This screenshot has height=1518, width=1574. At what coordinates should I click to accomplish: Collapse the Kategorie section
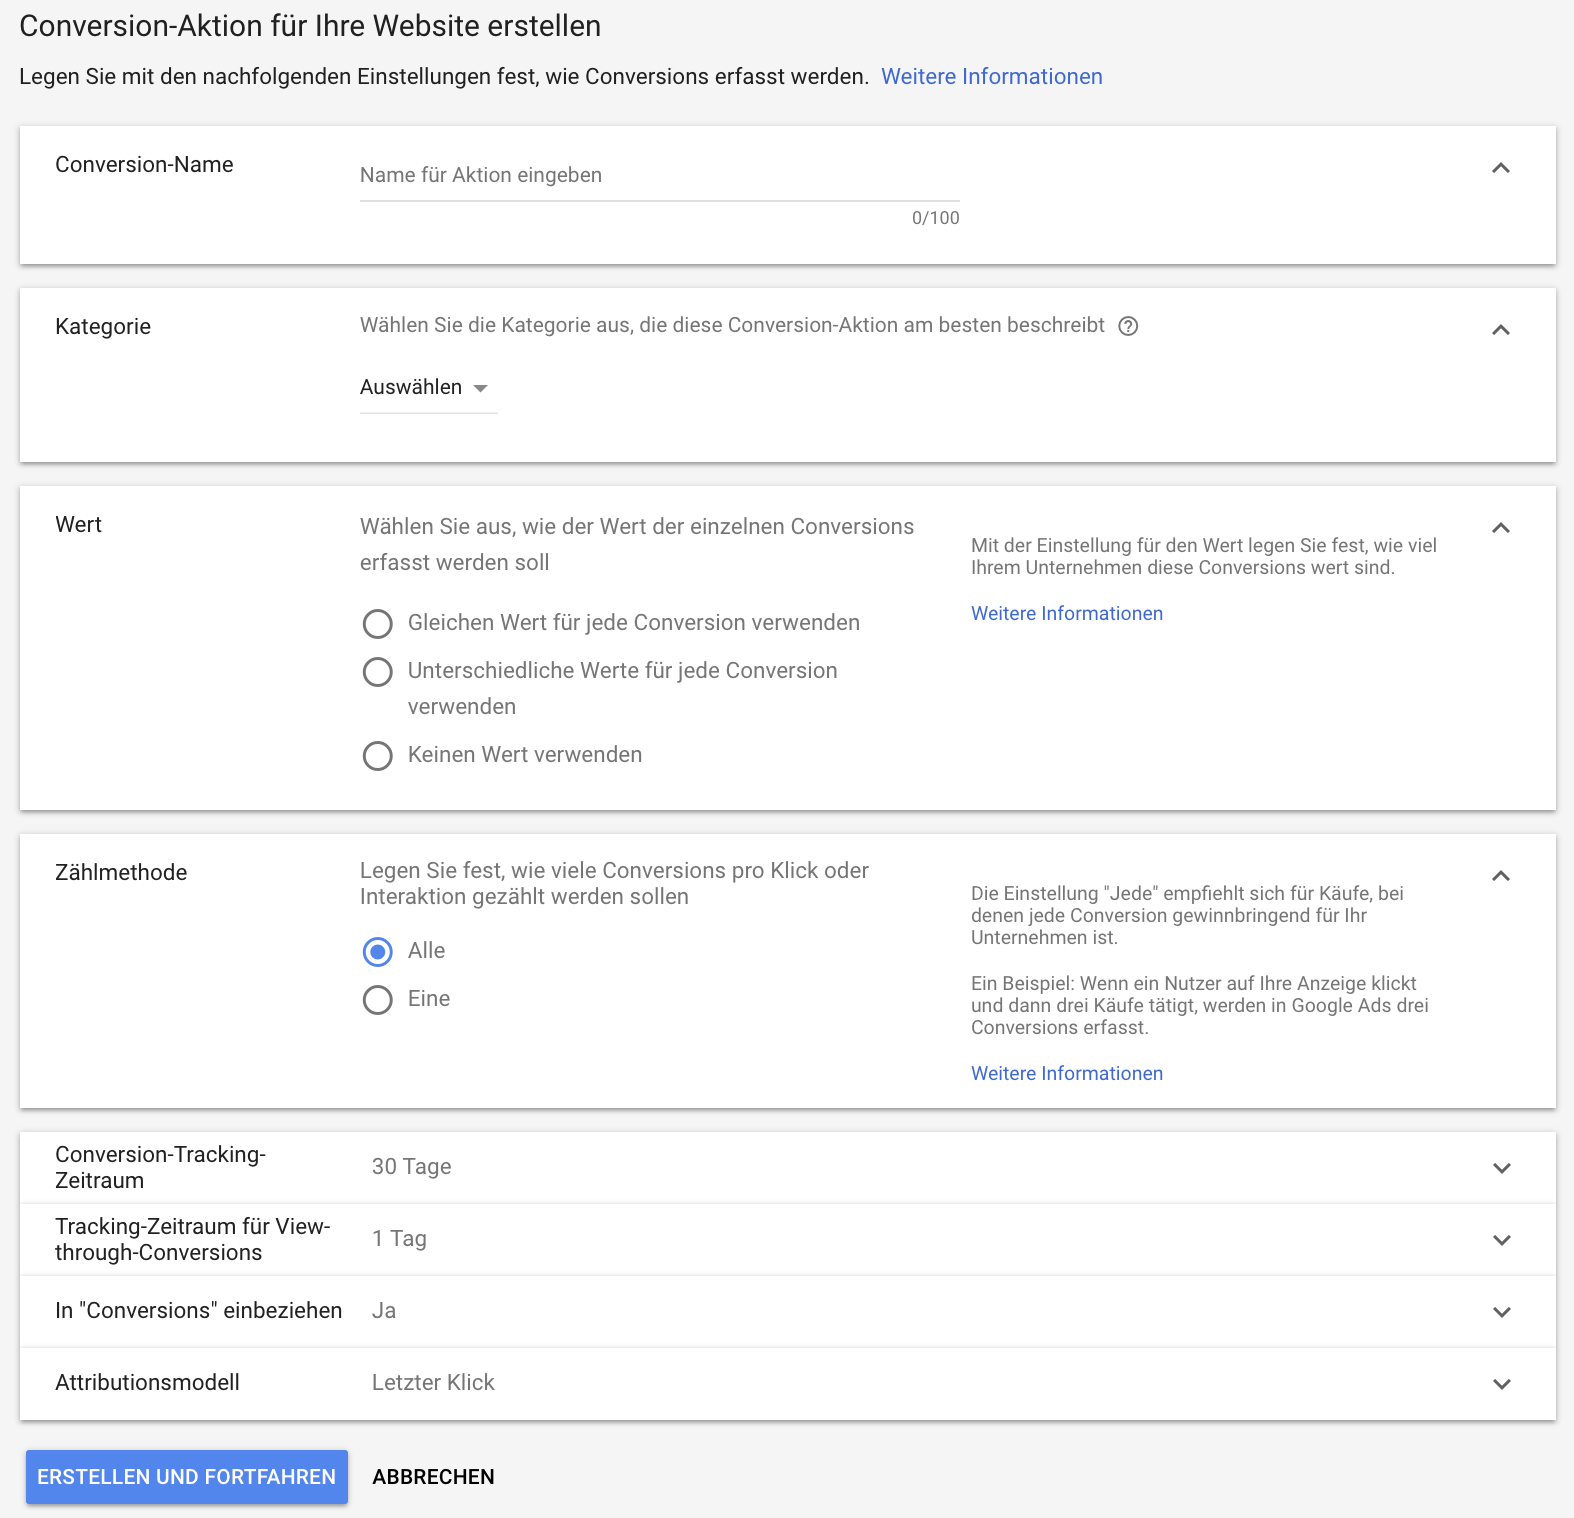(x=1501, y=330)
